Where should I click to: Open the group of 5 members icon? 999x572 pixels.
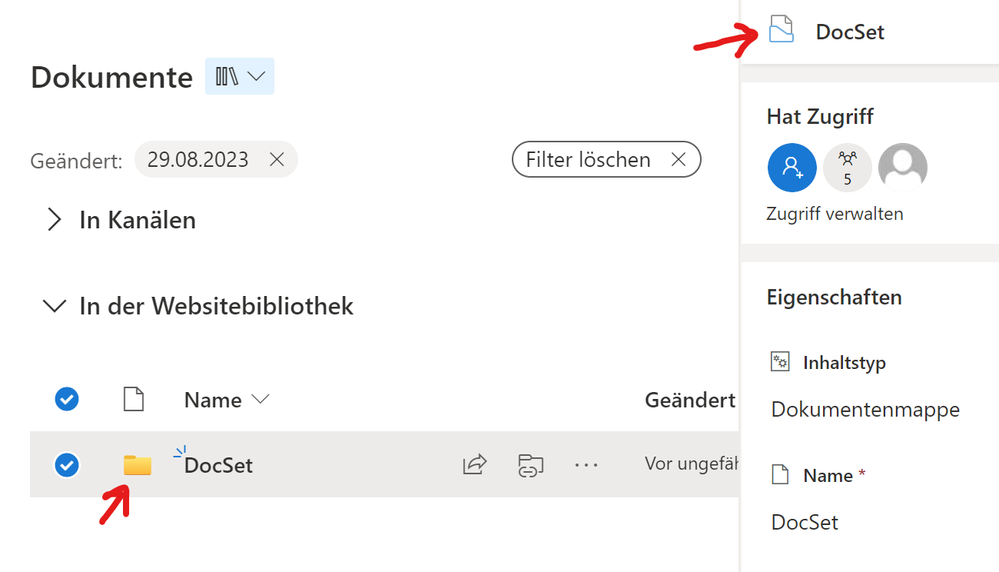pyautogui.click(x=847, y=168)
